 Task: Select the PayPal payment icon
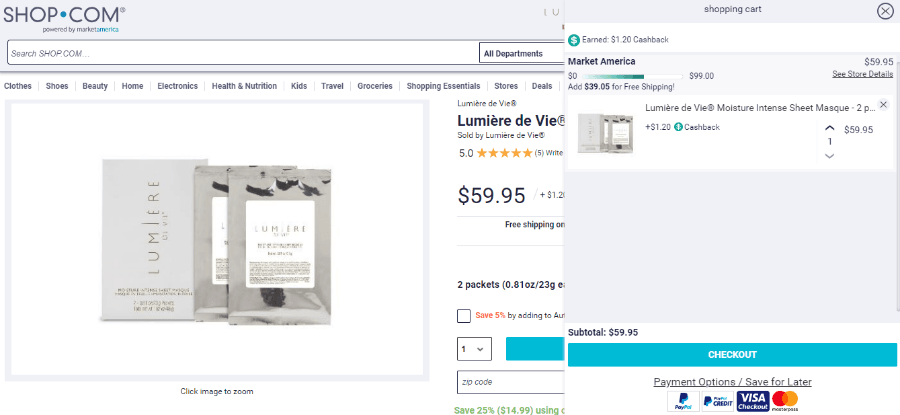[683, 401]
